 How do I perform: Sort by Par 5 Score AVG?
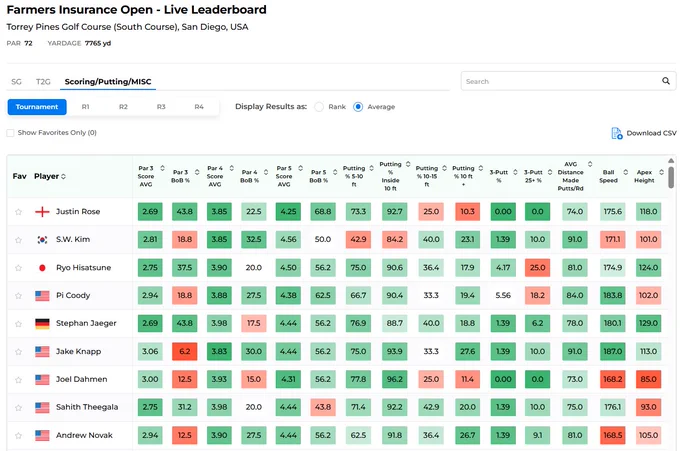pyautogui.click(x=301, y=168)
